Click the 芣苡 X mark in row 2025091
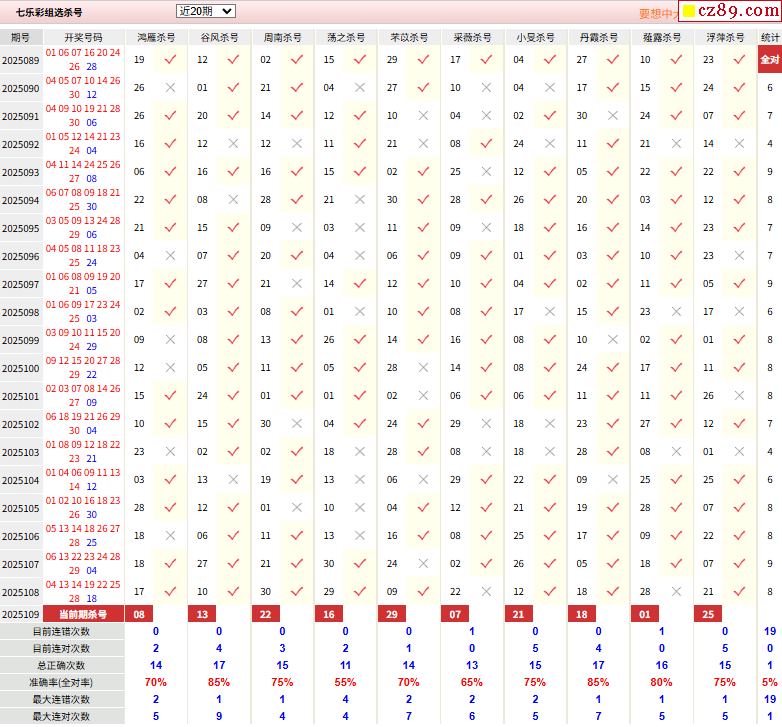Screen dimensions: 782x727 423,116
